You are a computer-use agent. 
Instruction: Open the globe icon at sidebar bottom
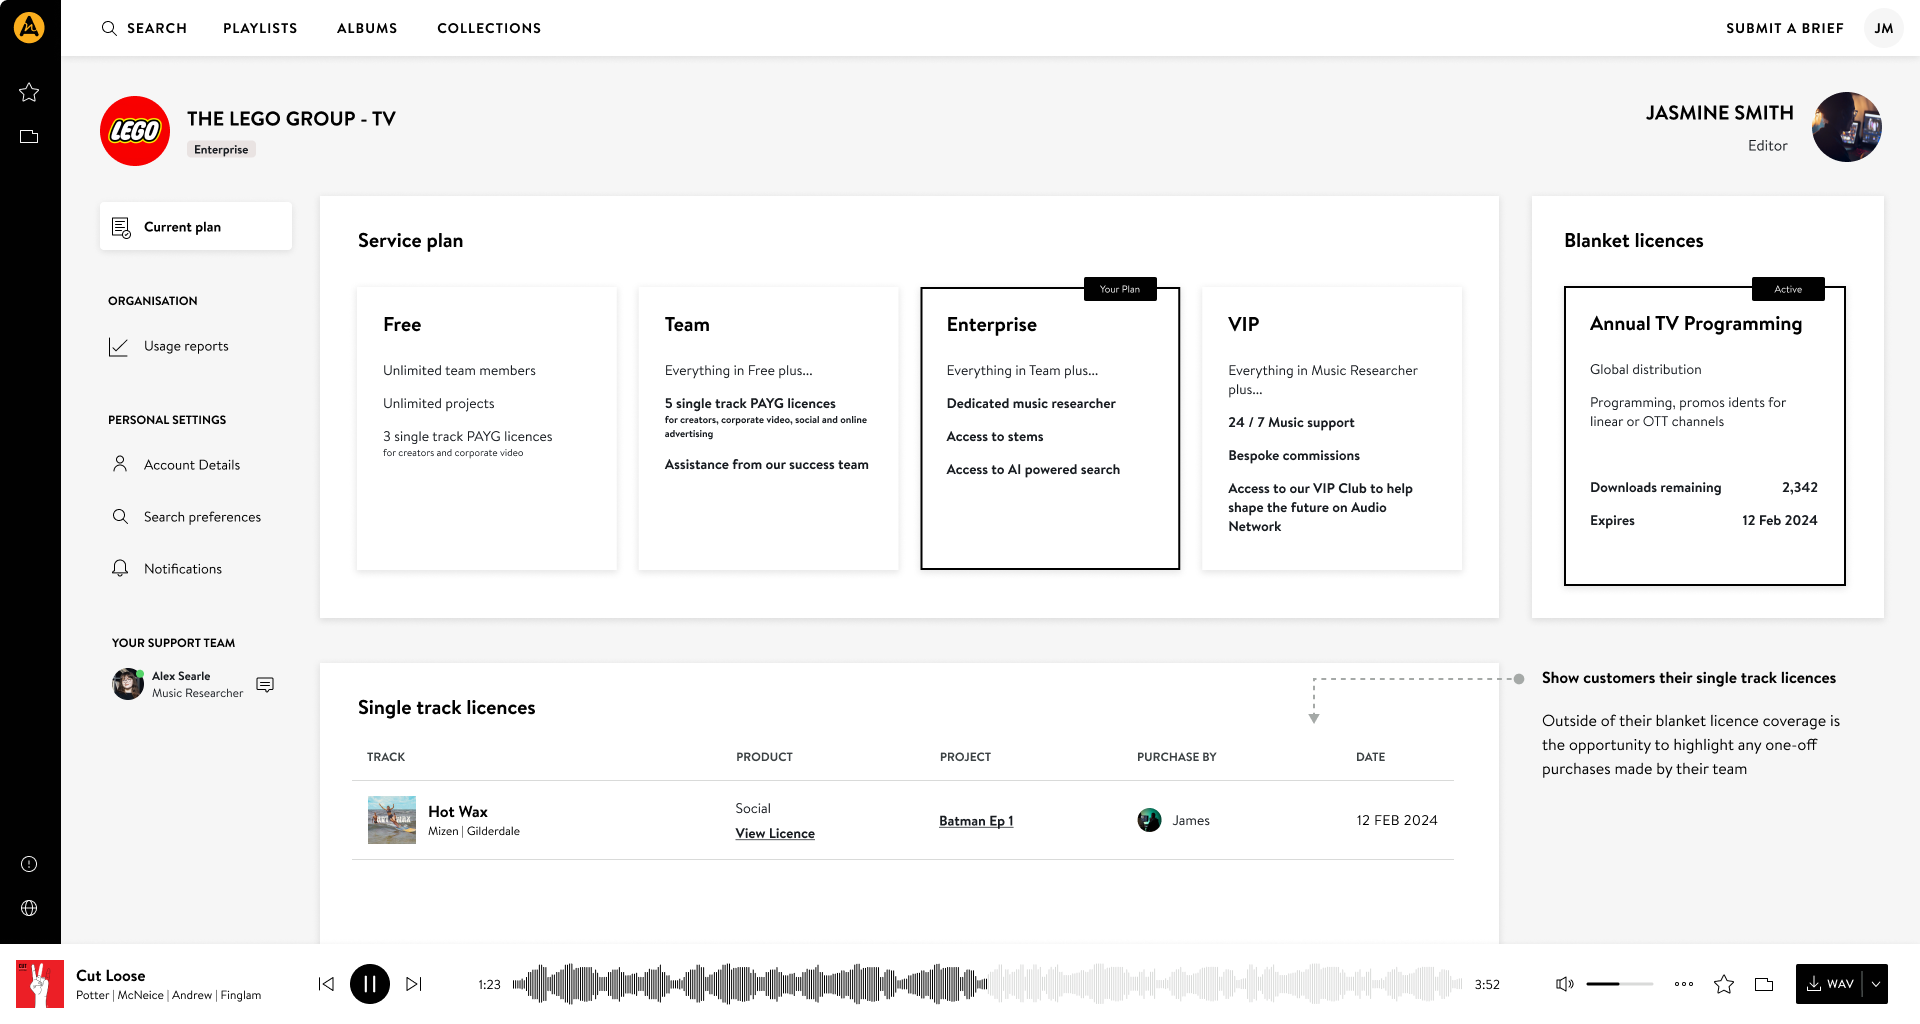(29, 908)
